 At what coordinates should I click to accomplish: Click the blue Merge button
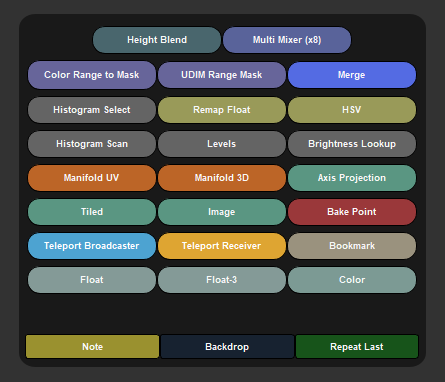click(352, 75)
